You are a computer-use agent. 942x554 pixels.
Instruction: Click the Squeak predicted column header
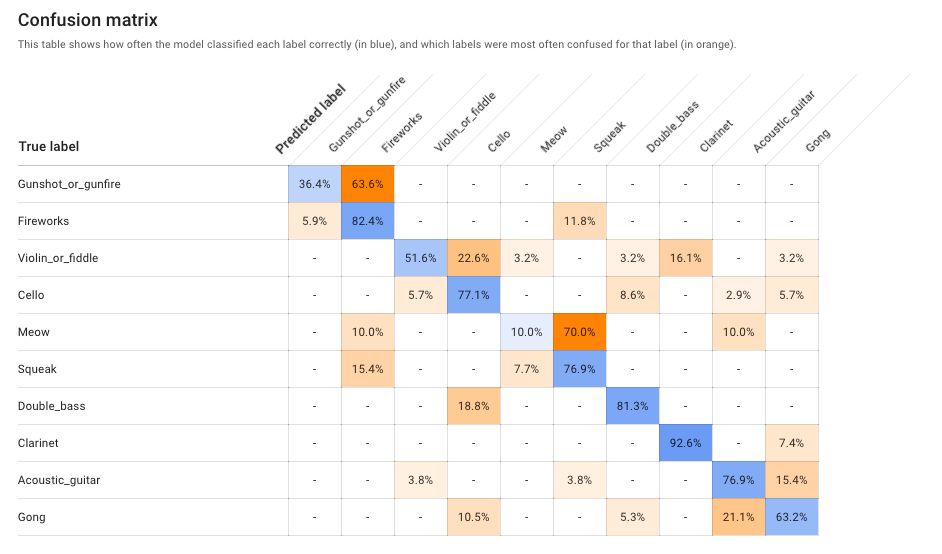[x=609, y=136]
